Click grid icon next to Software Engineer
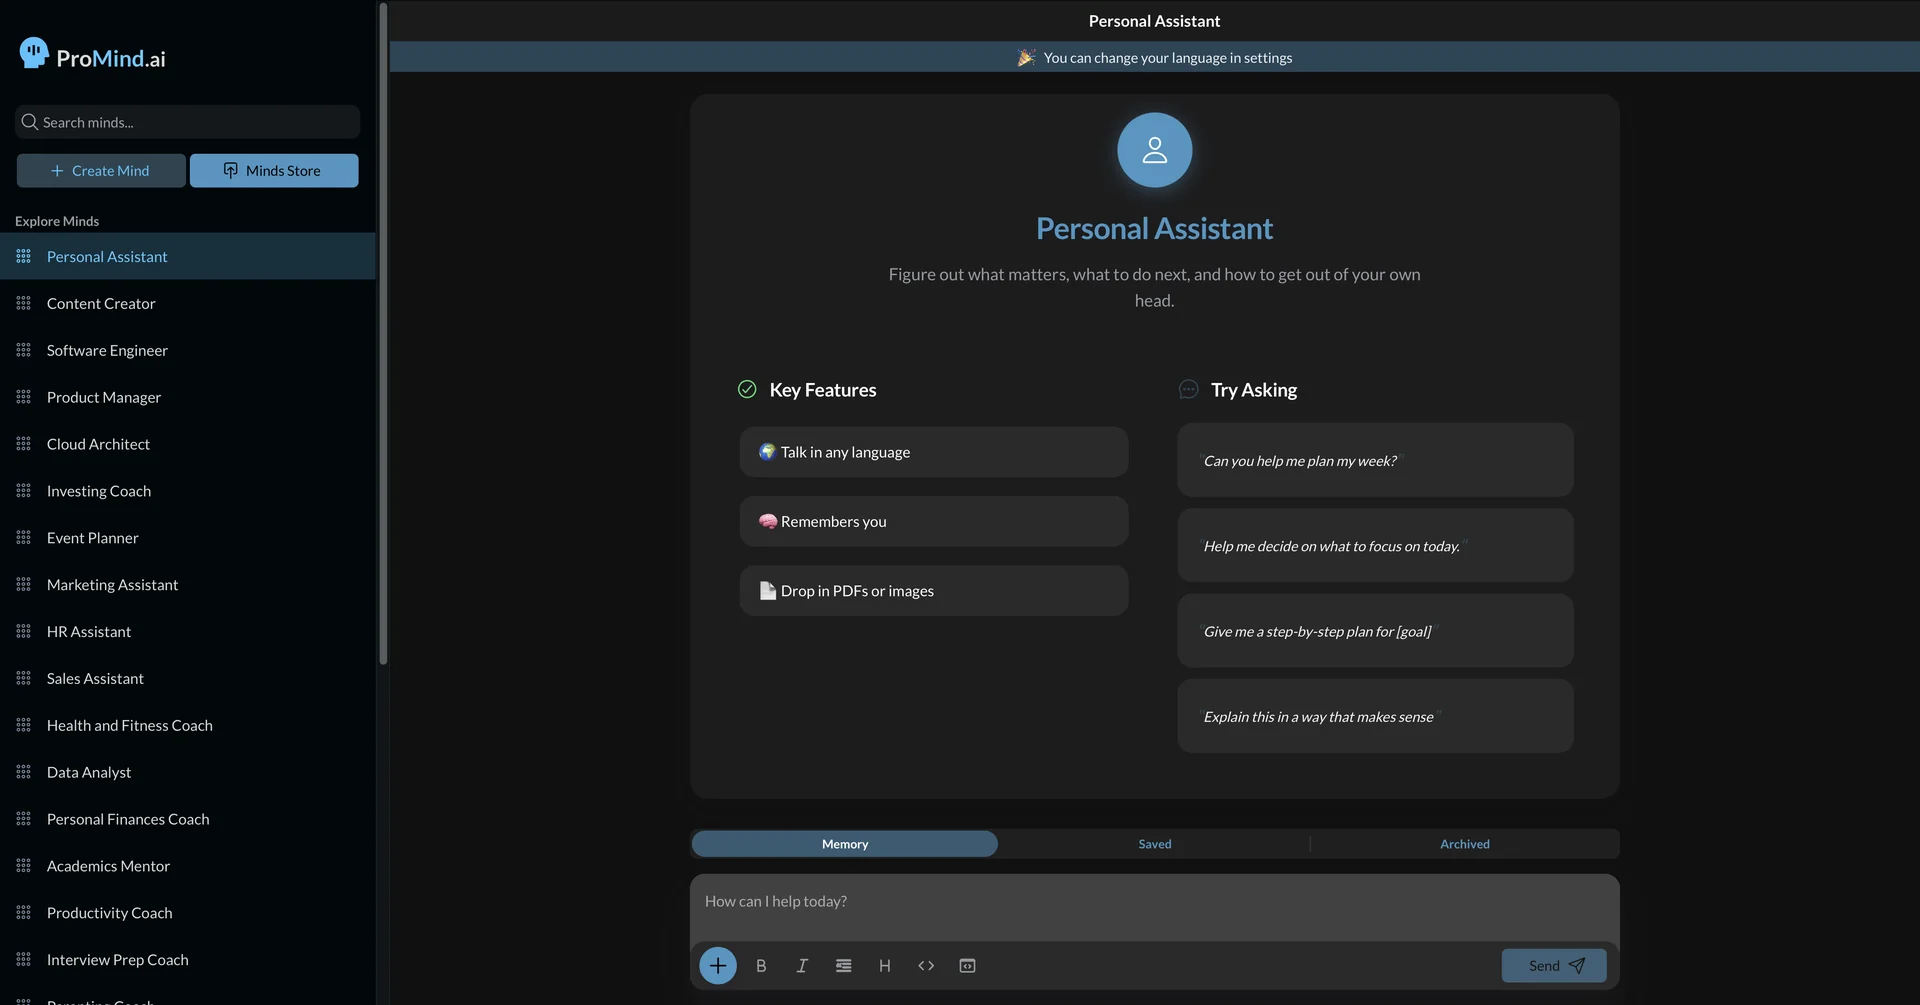 pos(24,350)
